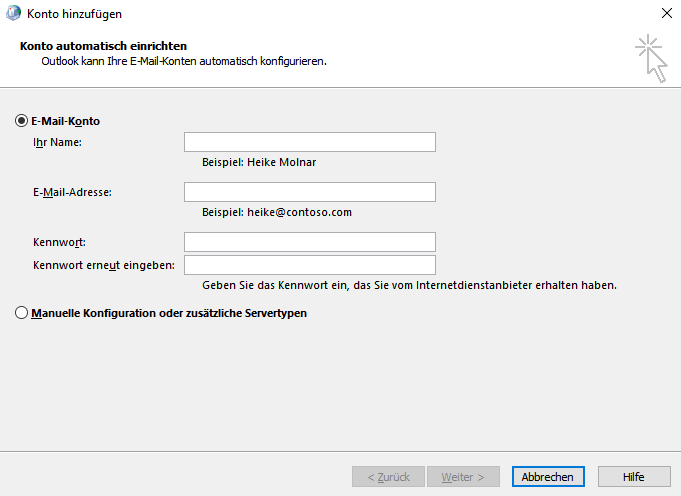The image size is (681, 496).
Task: Click the password hint about Internetdienstanbieter
Action: [x=409, y=285]
